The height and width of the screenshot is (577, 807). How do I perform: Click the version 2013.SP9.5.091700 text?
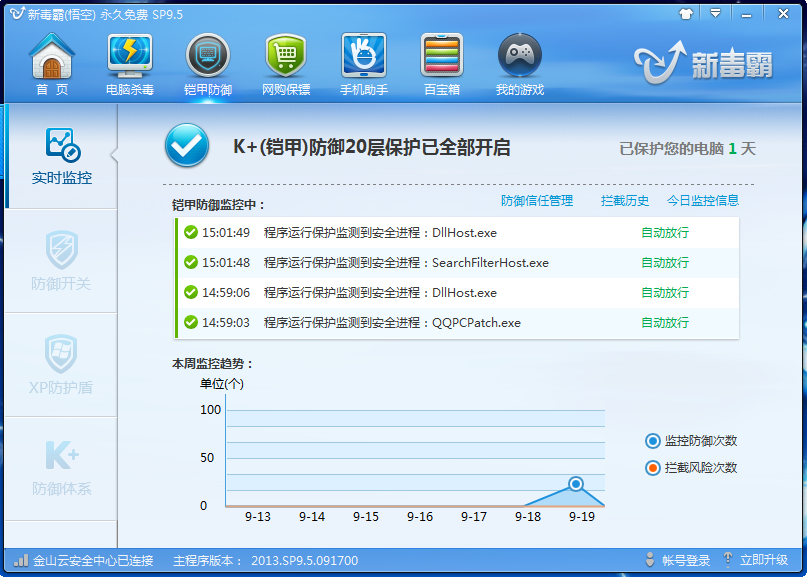tap(305, 561)
